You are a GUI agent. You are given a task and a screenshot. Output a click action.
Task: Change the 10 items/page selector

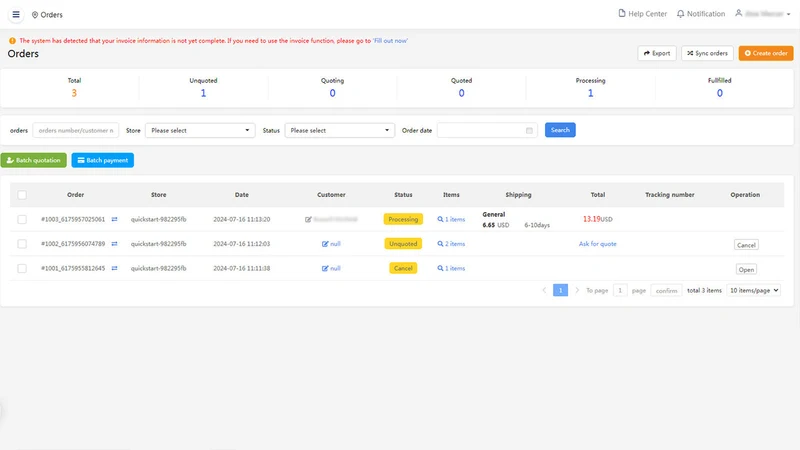click(x=754, y=290)
